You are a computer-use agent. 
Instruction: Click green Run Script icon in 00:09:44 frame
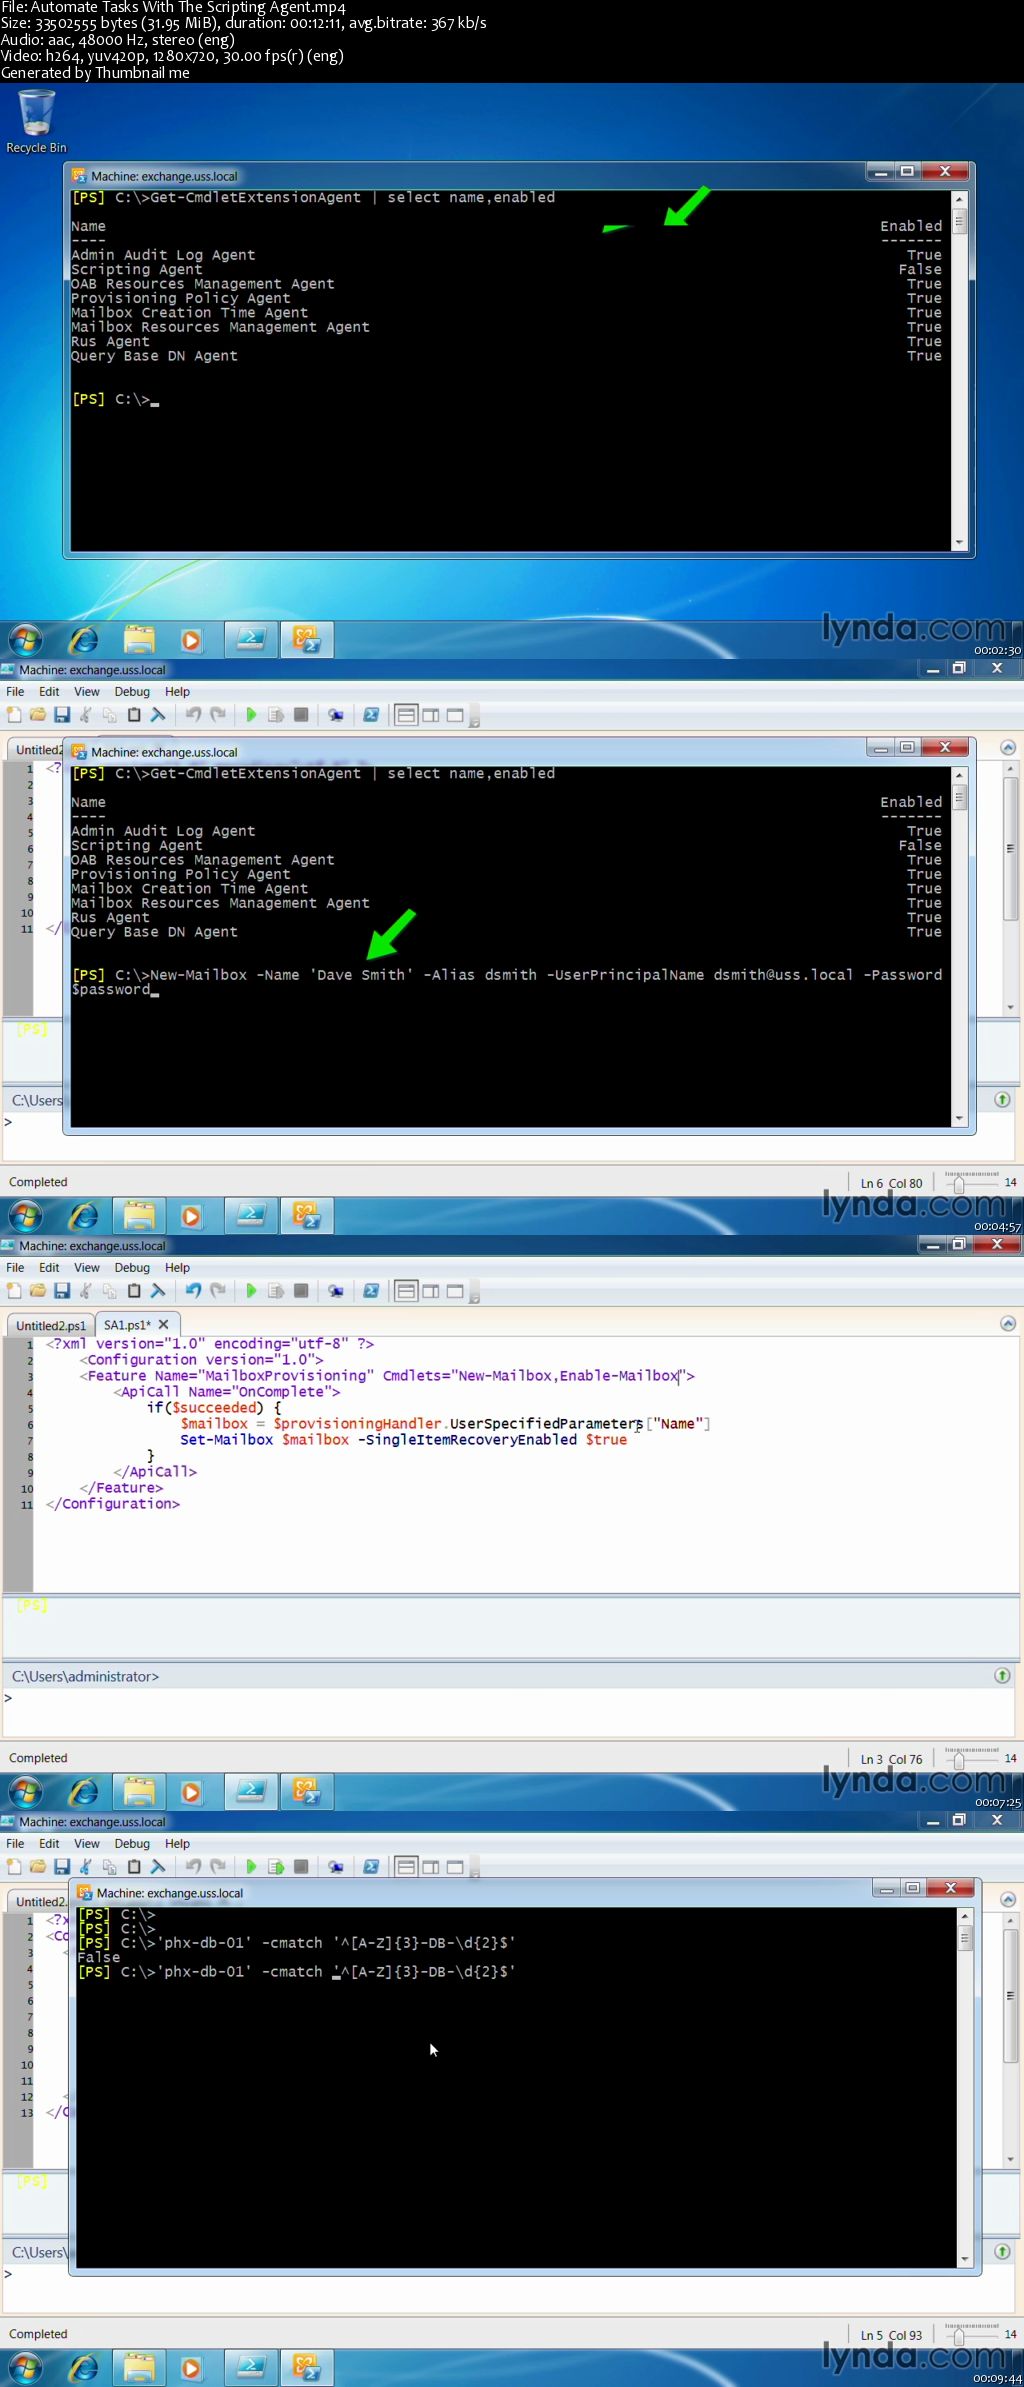click(251, 1867)
